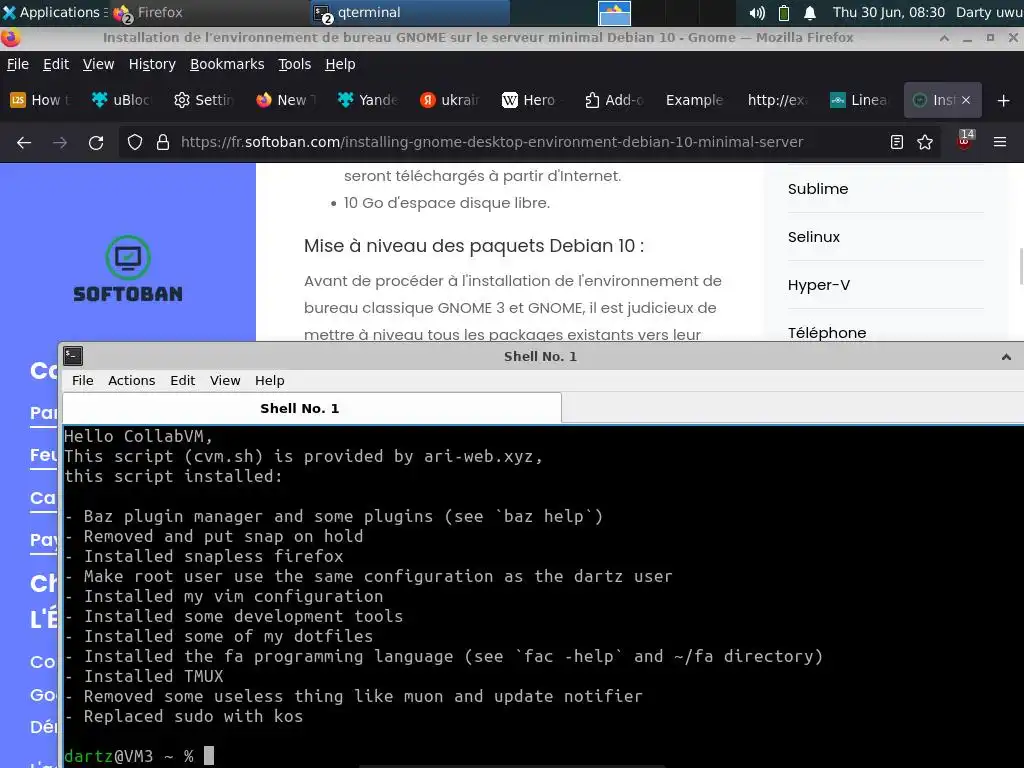Click the Softoban logo in the sidebar

click(x=128, y=269)
